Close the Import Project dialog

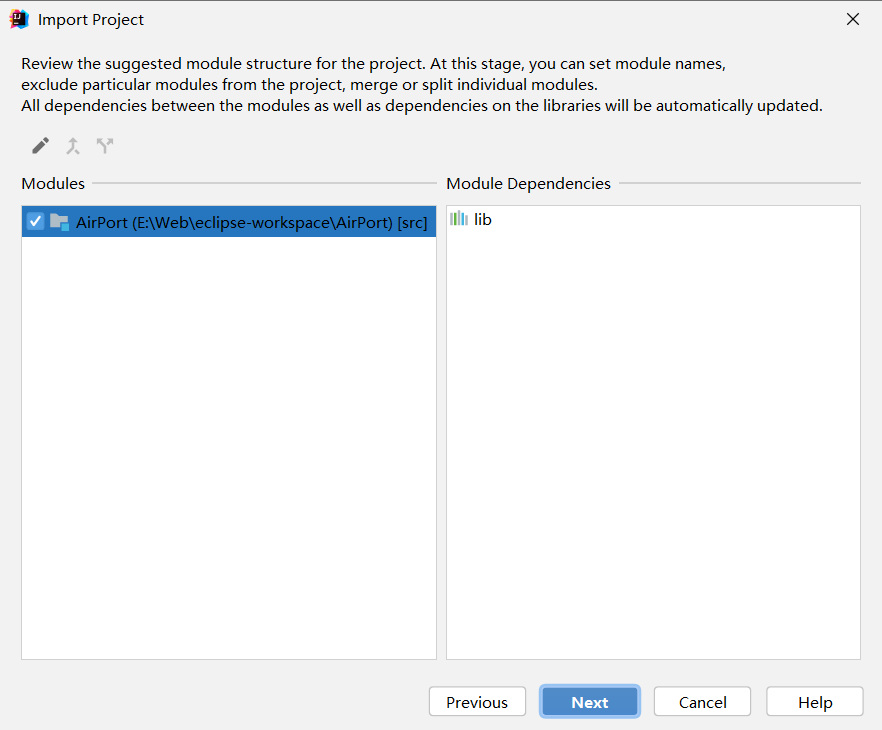click(x=852, y=18)
